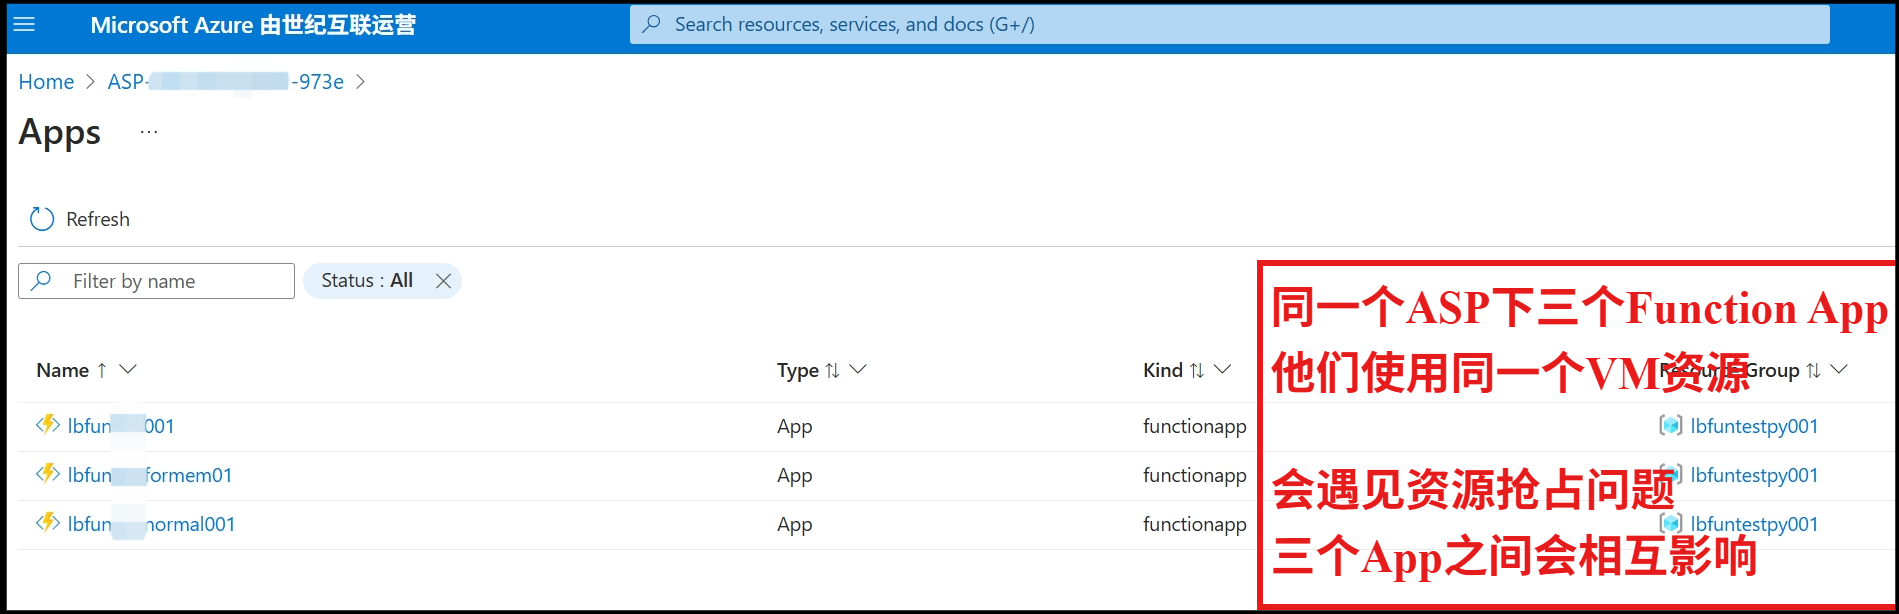Expand the Resource Group column chevron
1899x614 pixels.
(x=1839, y=370)
